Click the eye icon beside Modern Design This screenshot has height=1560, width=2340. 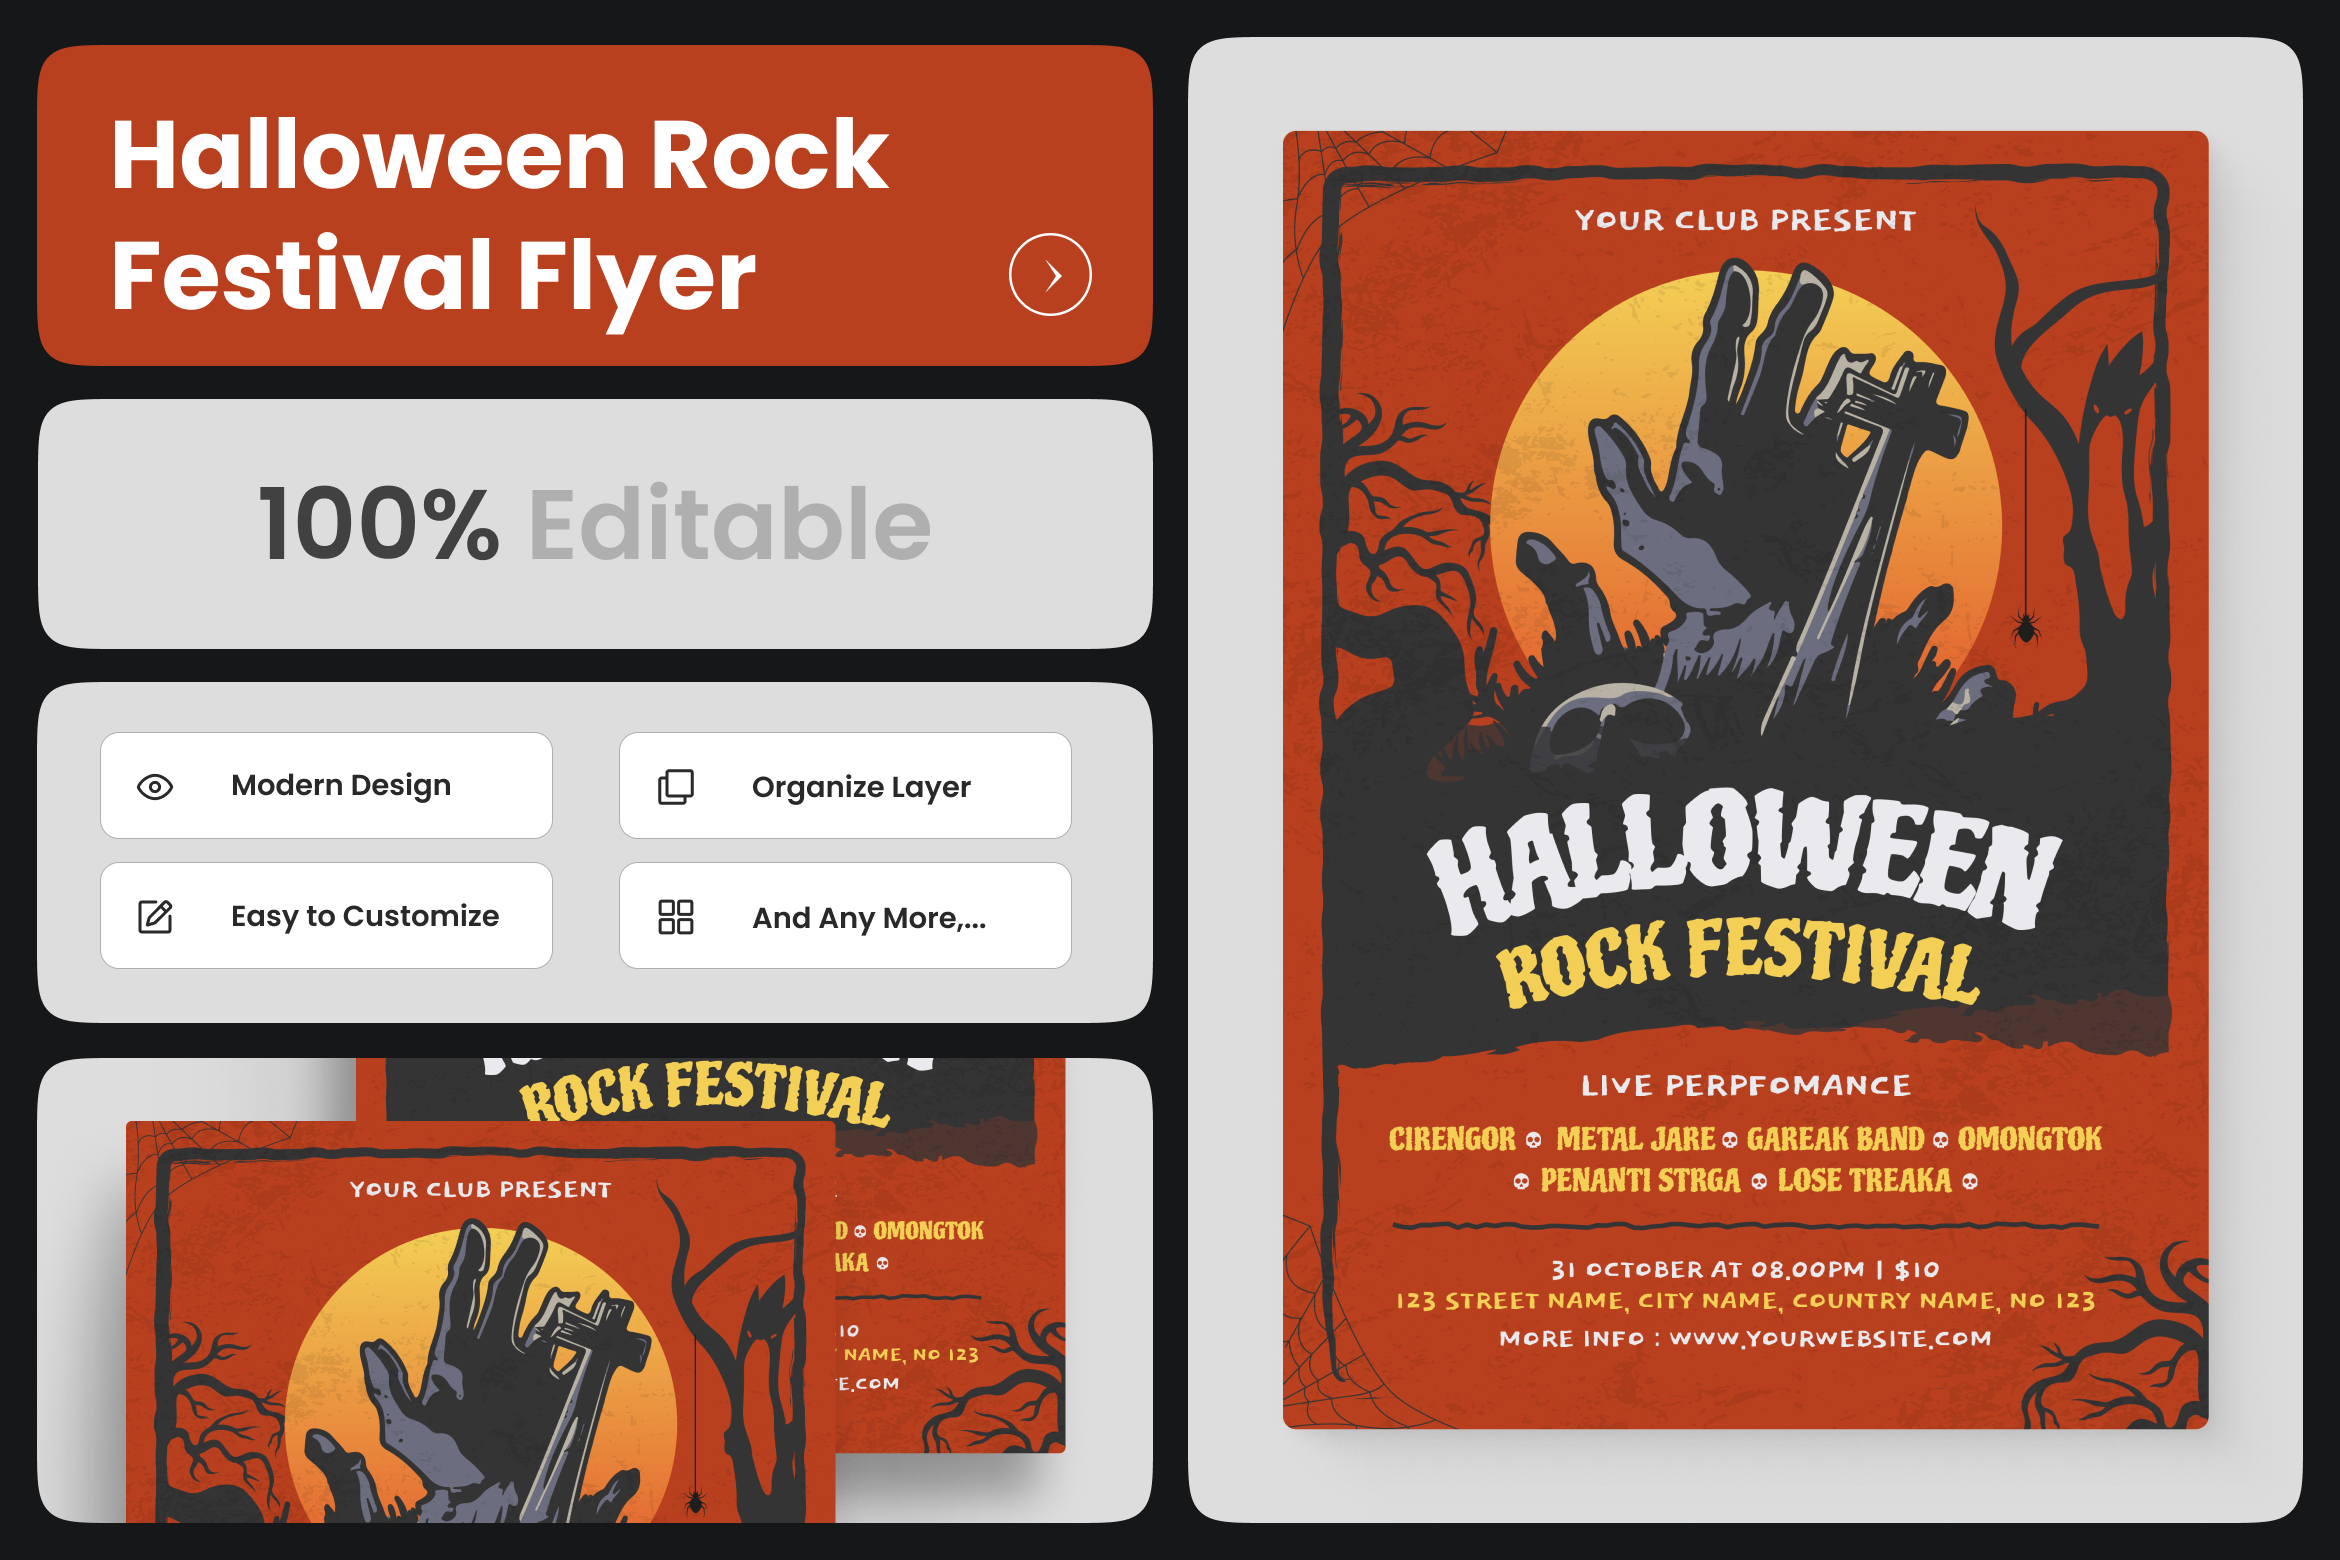[155, 787]
